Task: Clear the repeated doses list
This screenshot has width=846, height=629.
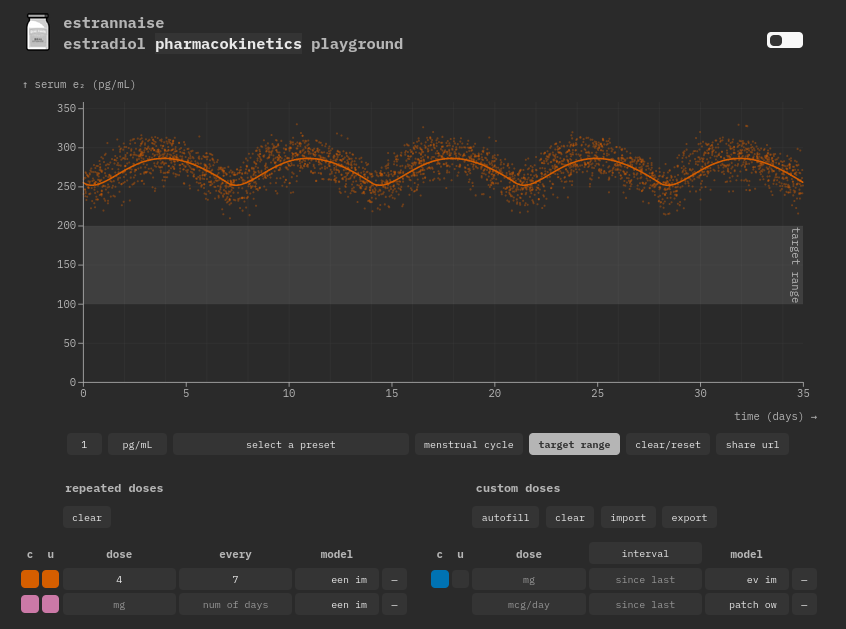Action: coord(87,517)
